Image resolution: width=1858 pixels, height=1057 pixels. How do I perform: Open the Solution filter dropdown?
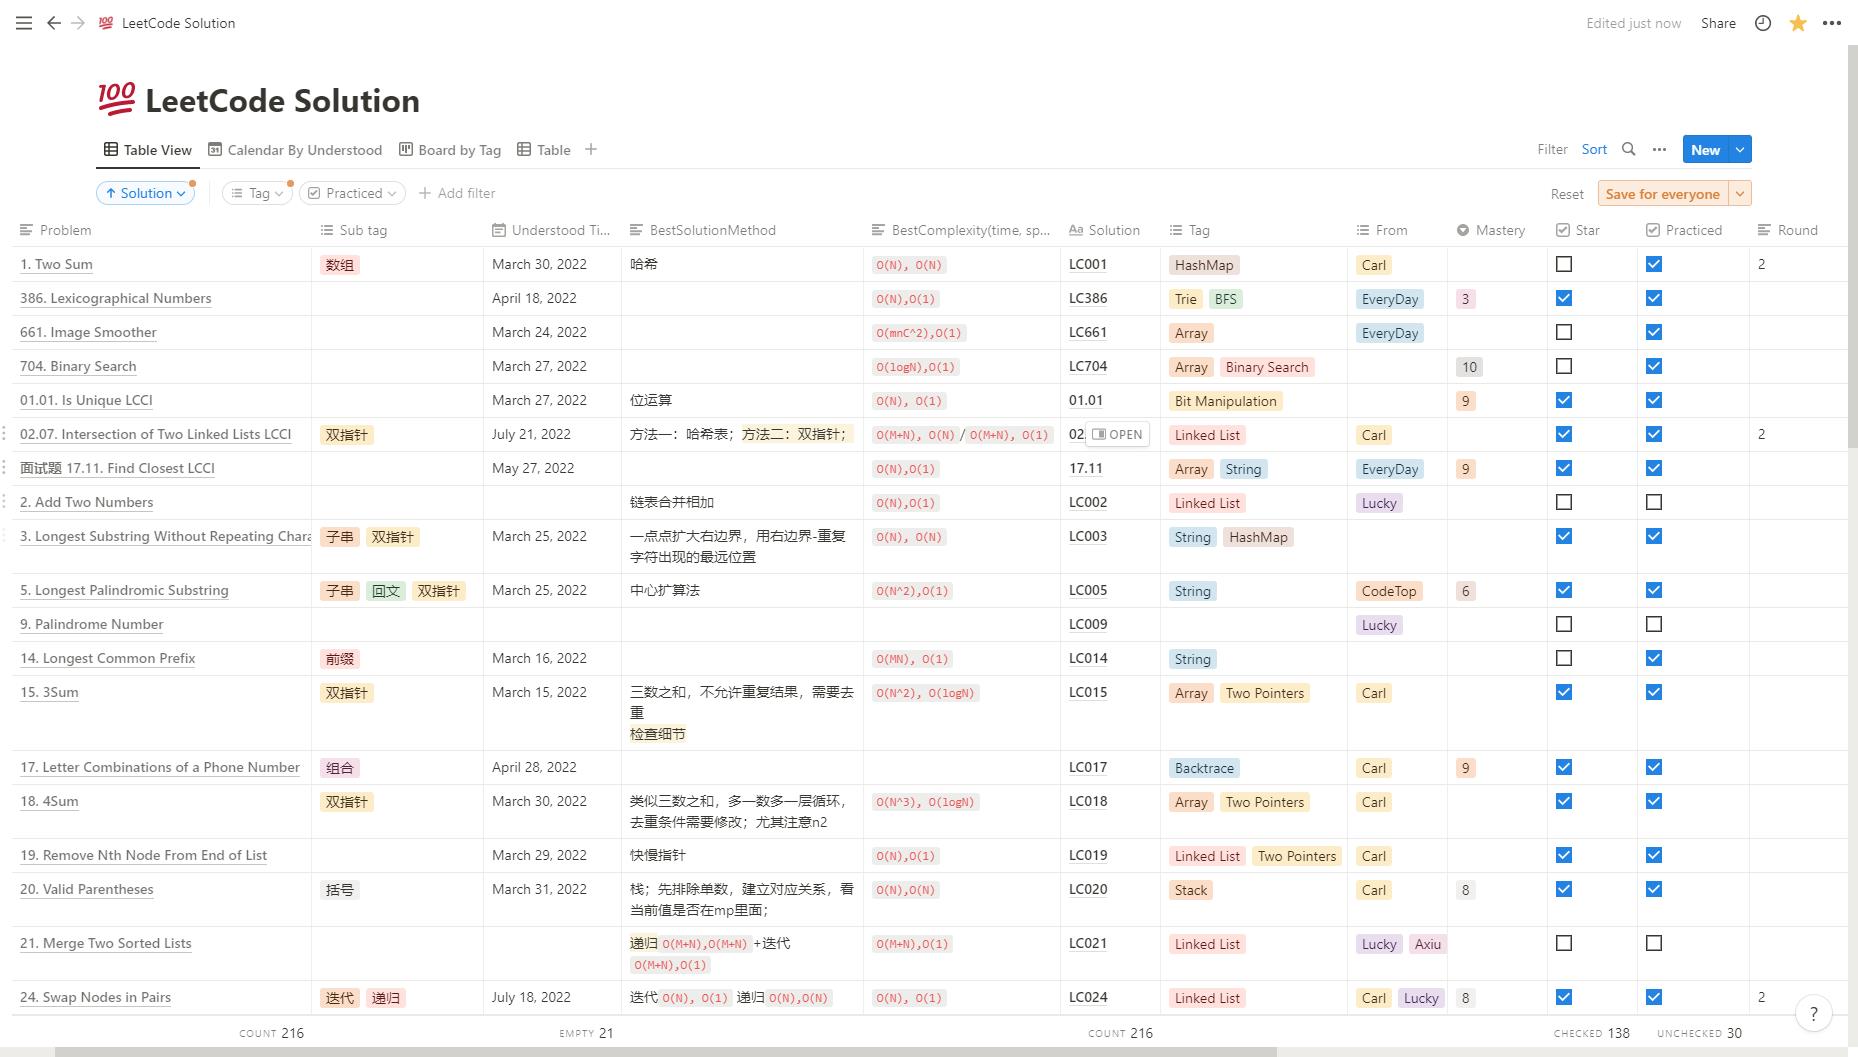[x=145, y=192]
